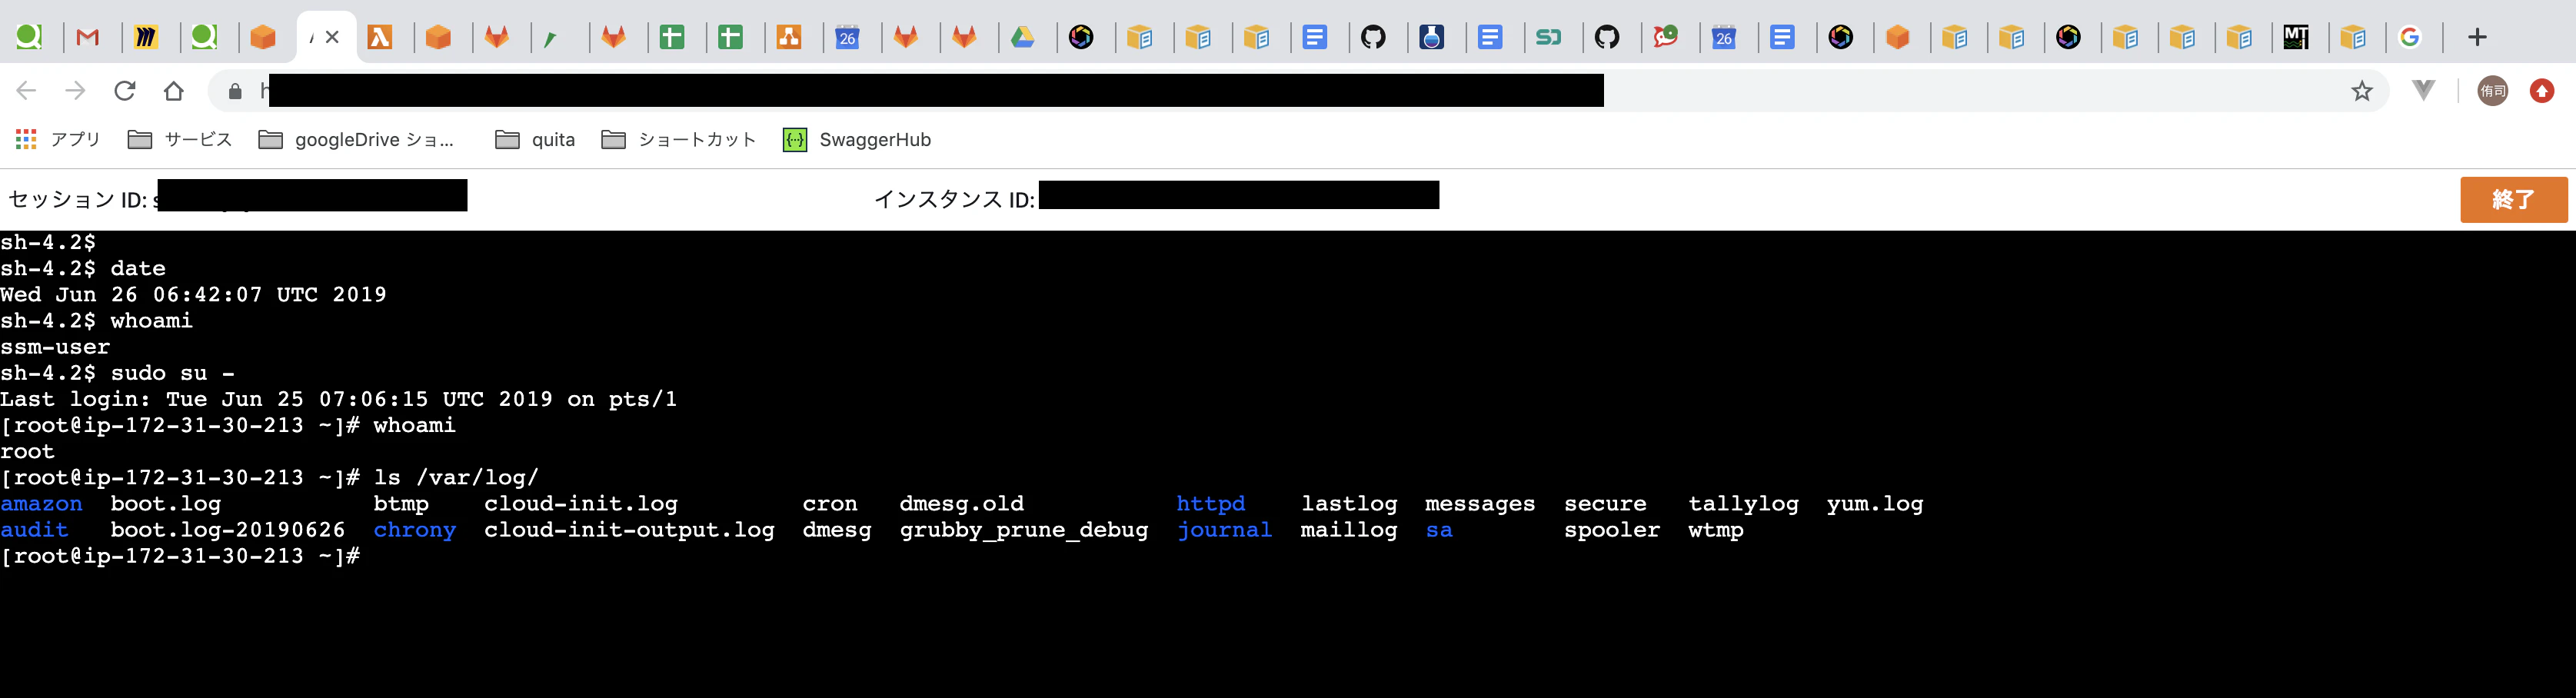Screen dimensions: 2576x698
Task: Open the tab with orange diagram icon
Action: 789,38
